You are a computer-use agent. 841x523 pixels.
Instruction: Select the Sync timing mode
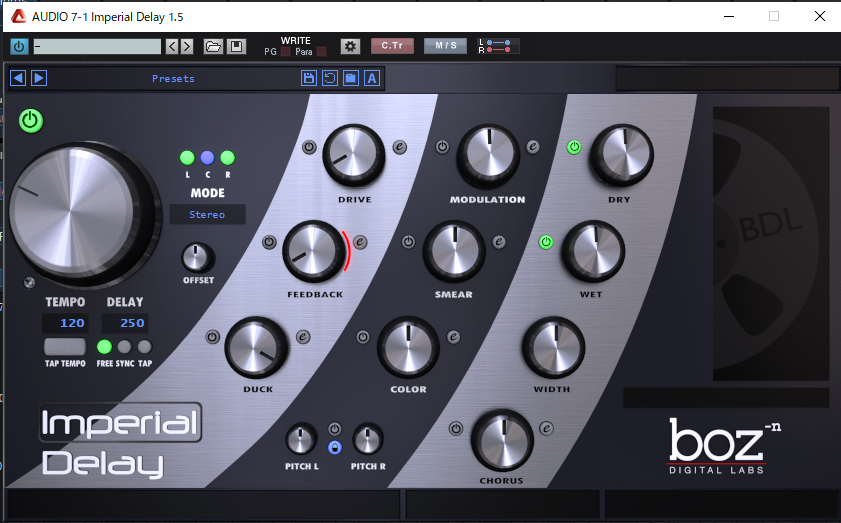(124, 347)
